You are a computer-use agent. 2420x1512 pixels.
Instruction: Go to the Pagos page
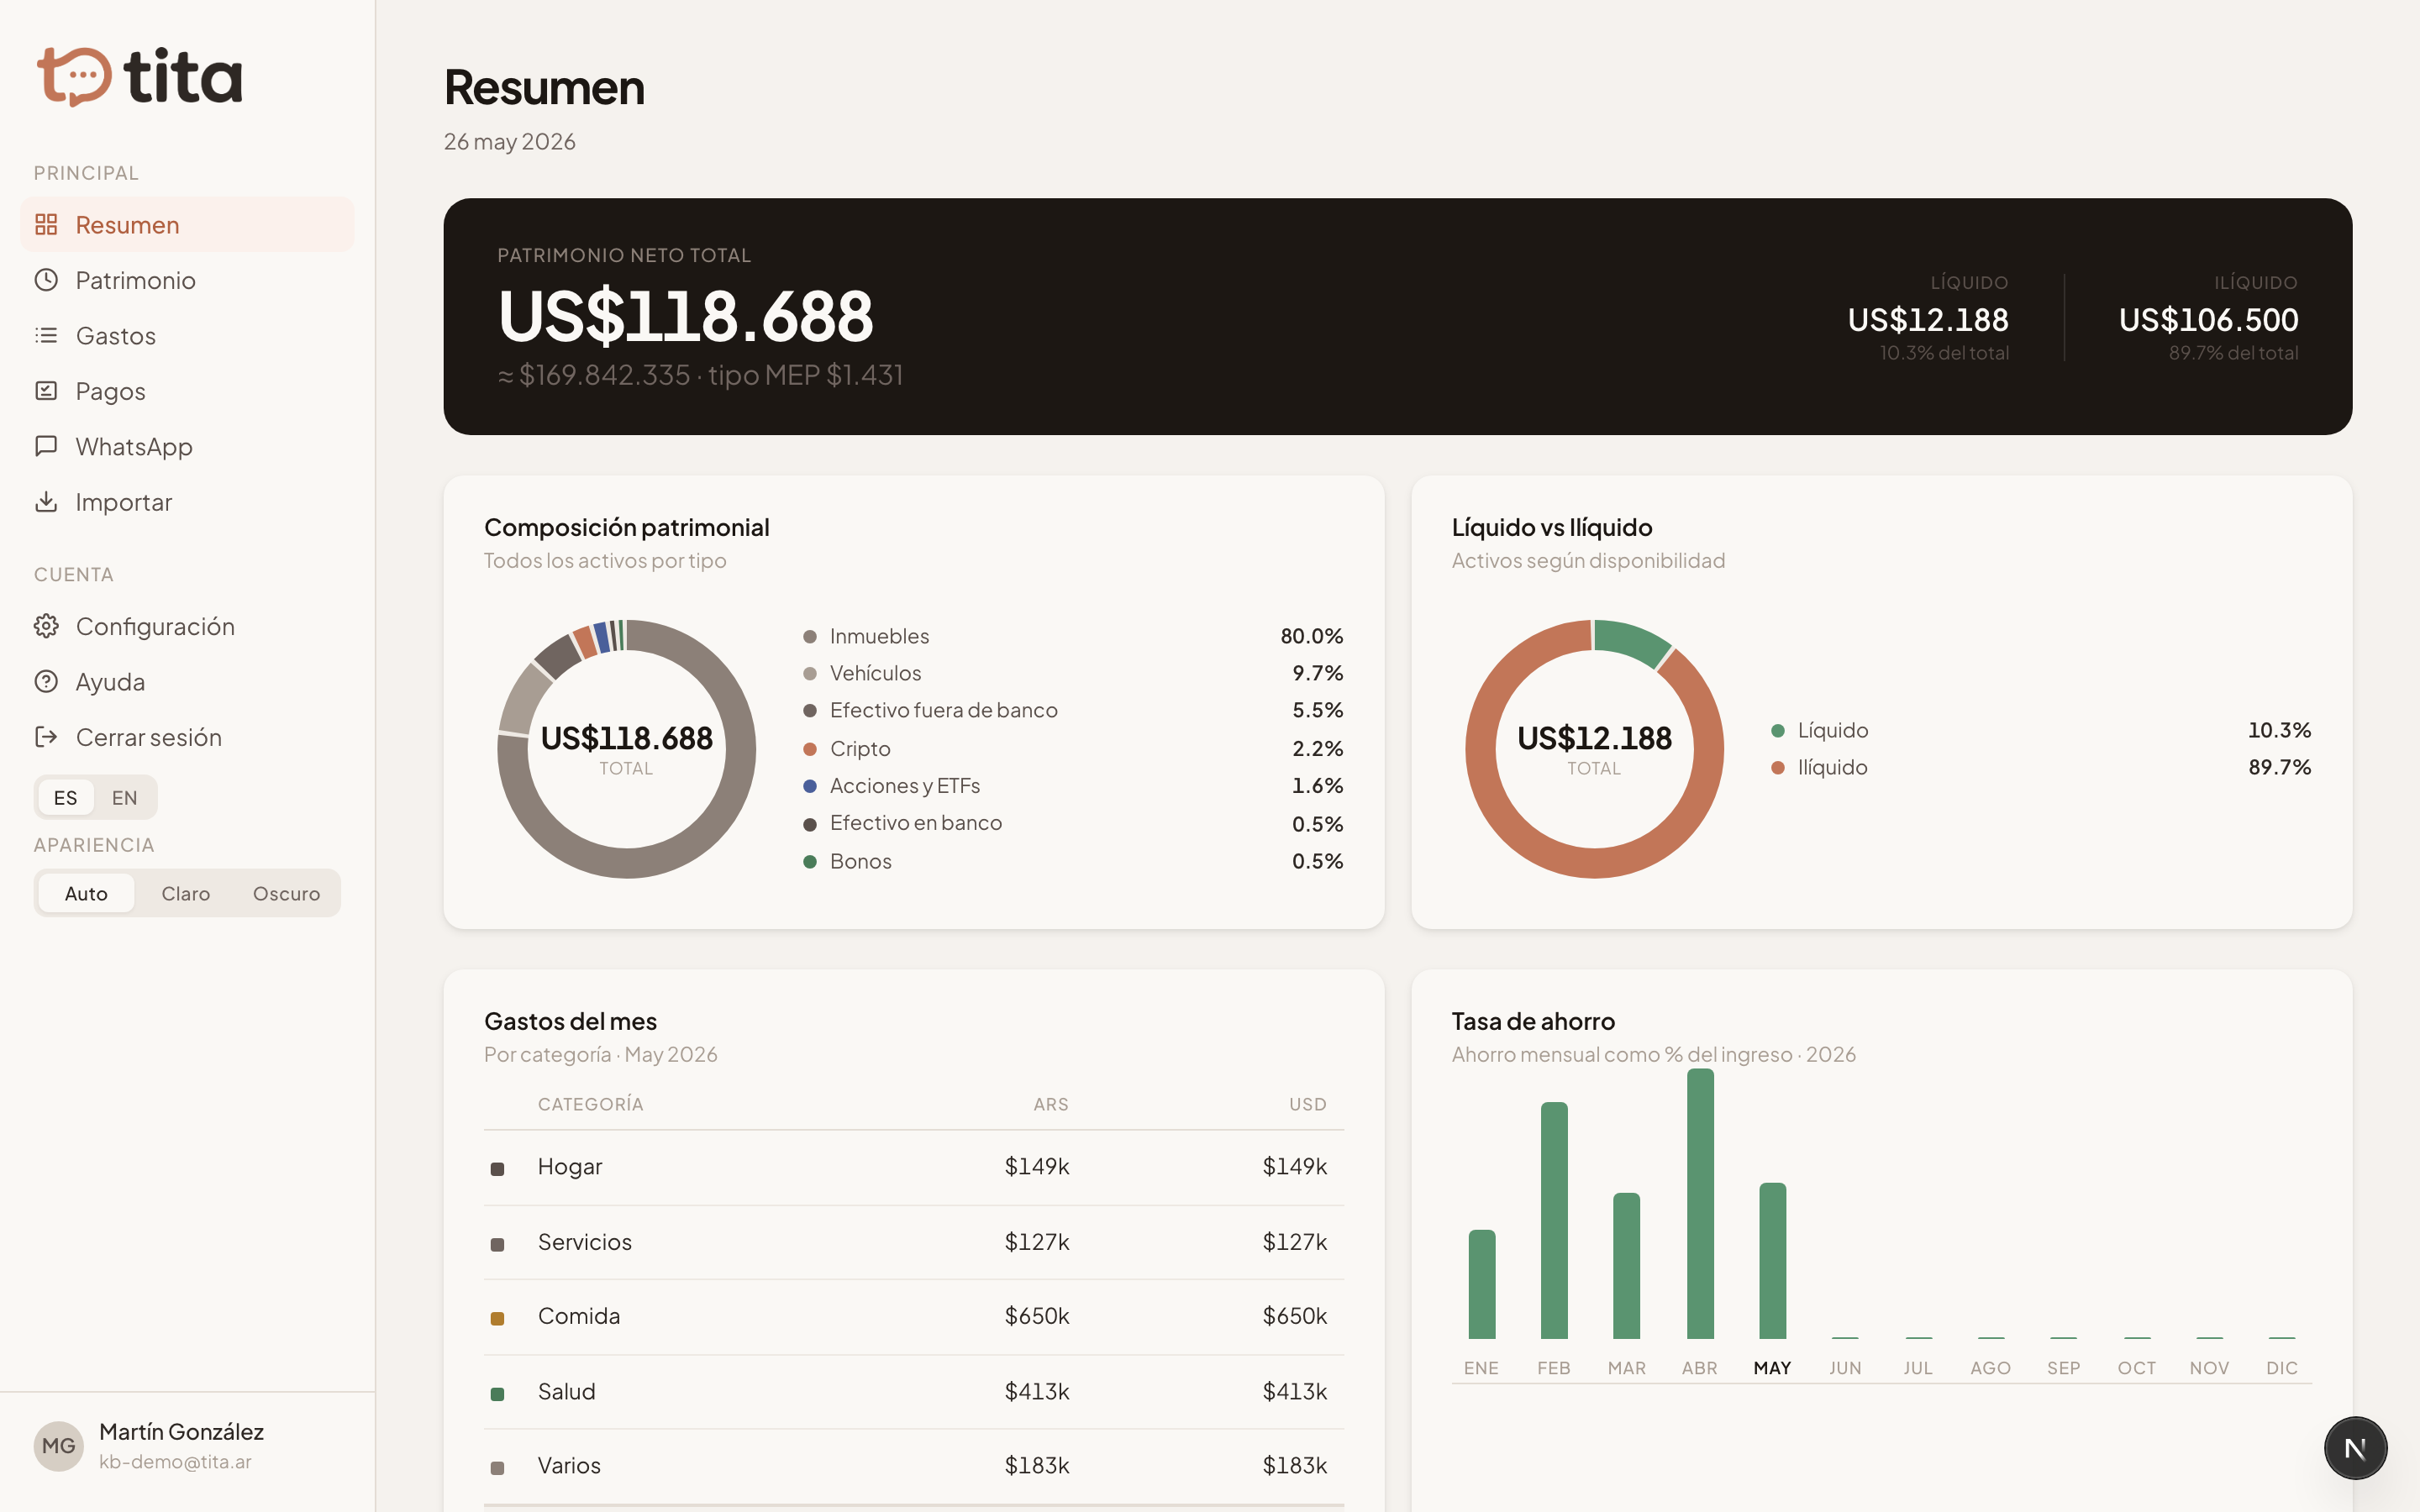[x=187, y=391]
